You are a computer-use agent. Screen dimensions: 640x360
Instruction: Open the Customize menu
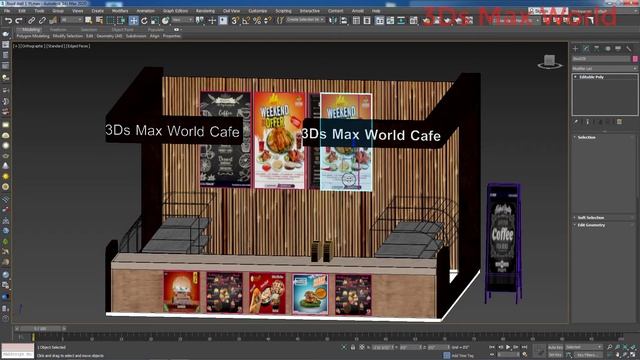[x=258, y=11]
